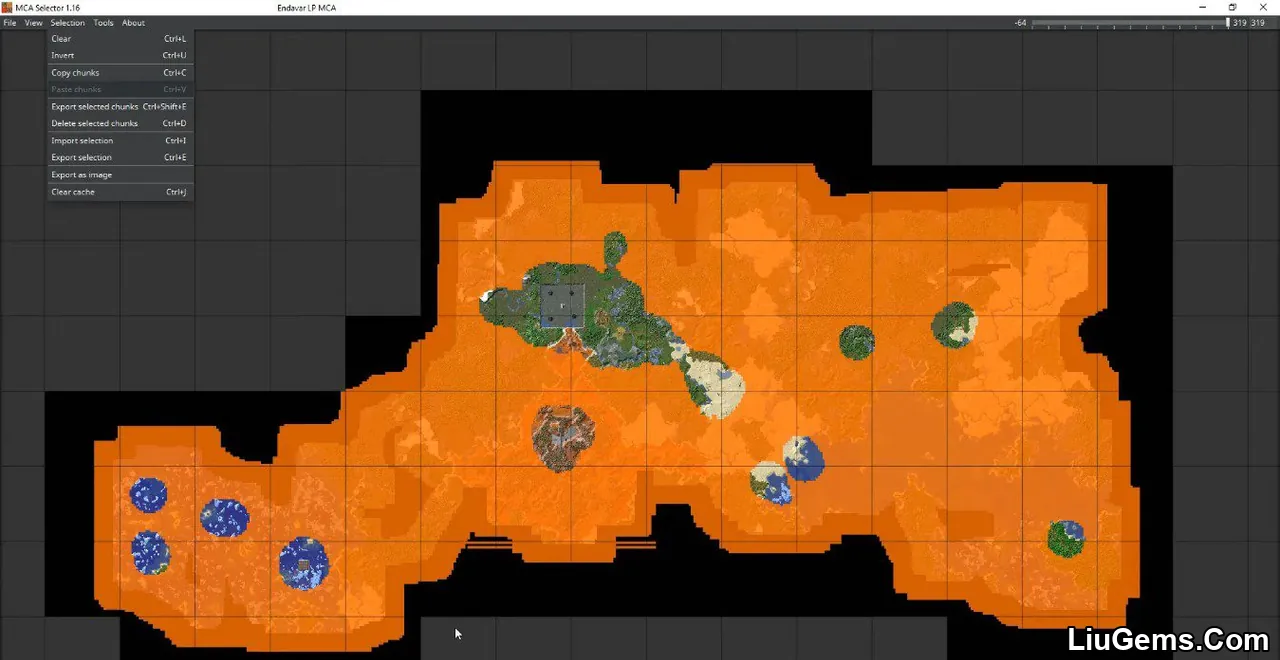Close the MCA Selector window

click(1263, 7)
